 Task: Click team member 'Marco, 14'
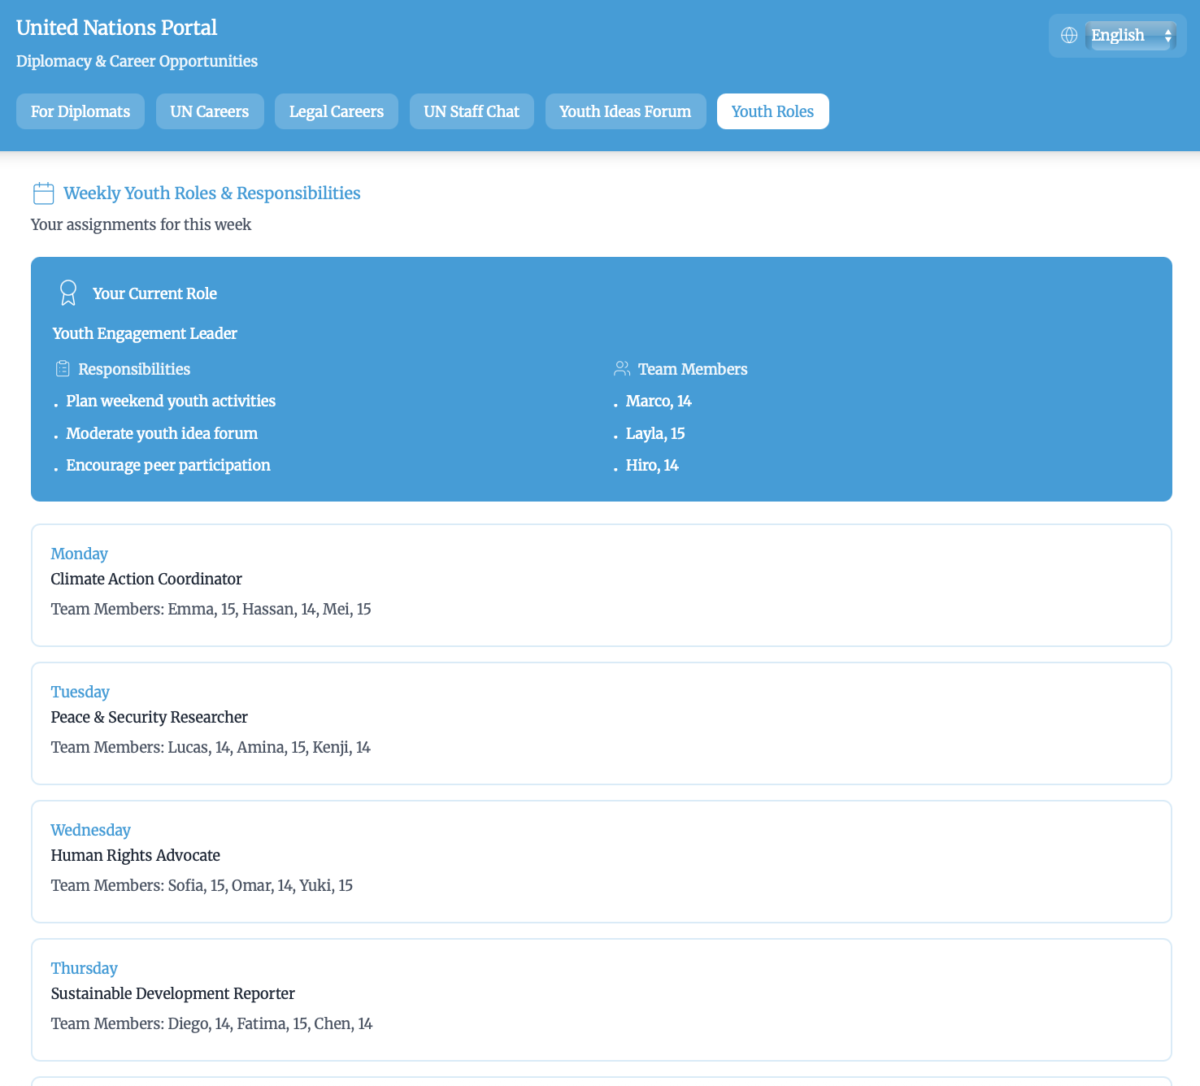659,401
